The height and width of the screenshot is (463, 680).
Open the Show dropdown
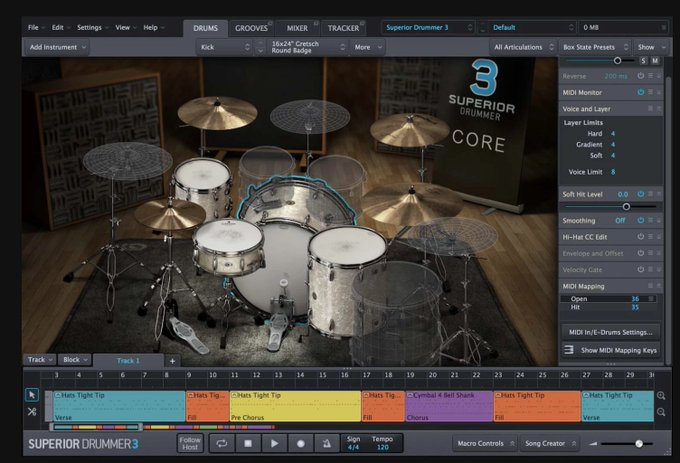(x=651, y=47)
